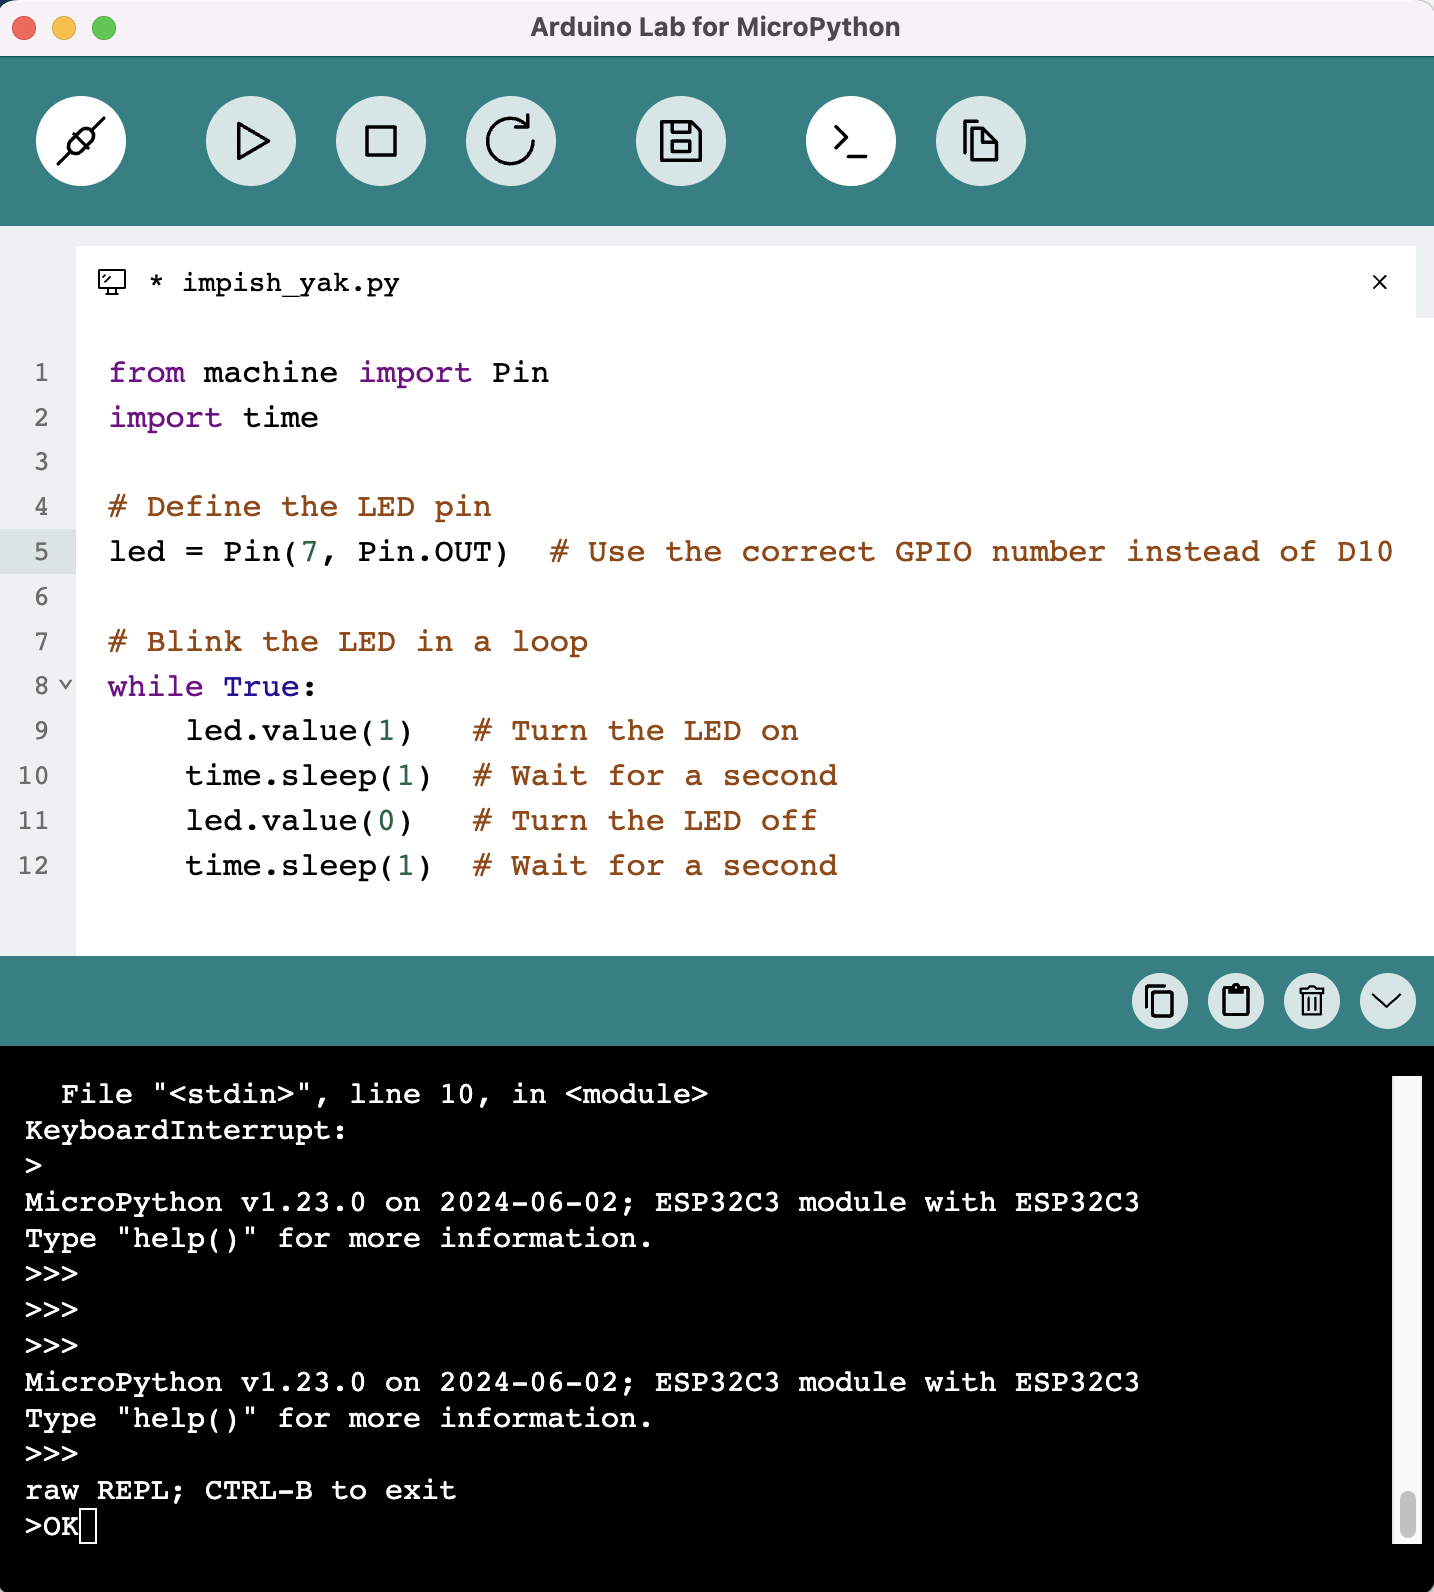This screenshot has height=1592, width=1434.
Task: Click the '# Turn the LED on' comment
Action: click(636, 731)
